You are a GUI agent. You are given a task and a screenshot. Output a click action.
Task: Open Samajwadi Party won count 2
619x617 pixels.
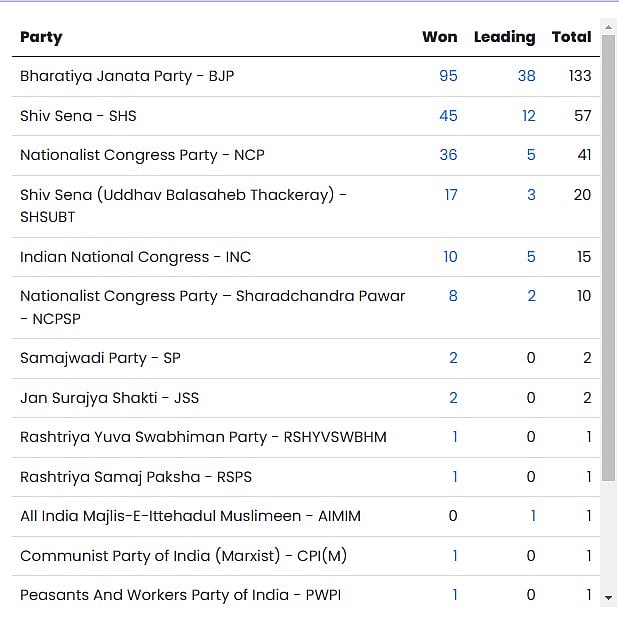click(453, 358)
